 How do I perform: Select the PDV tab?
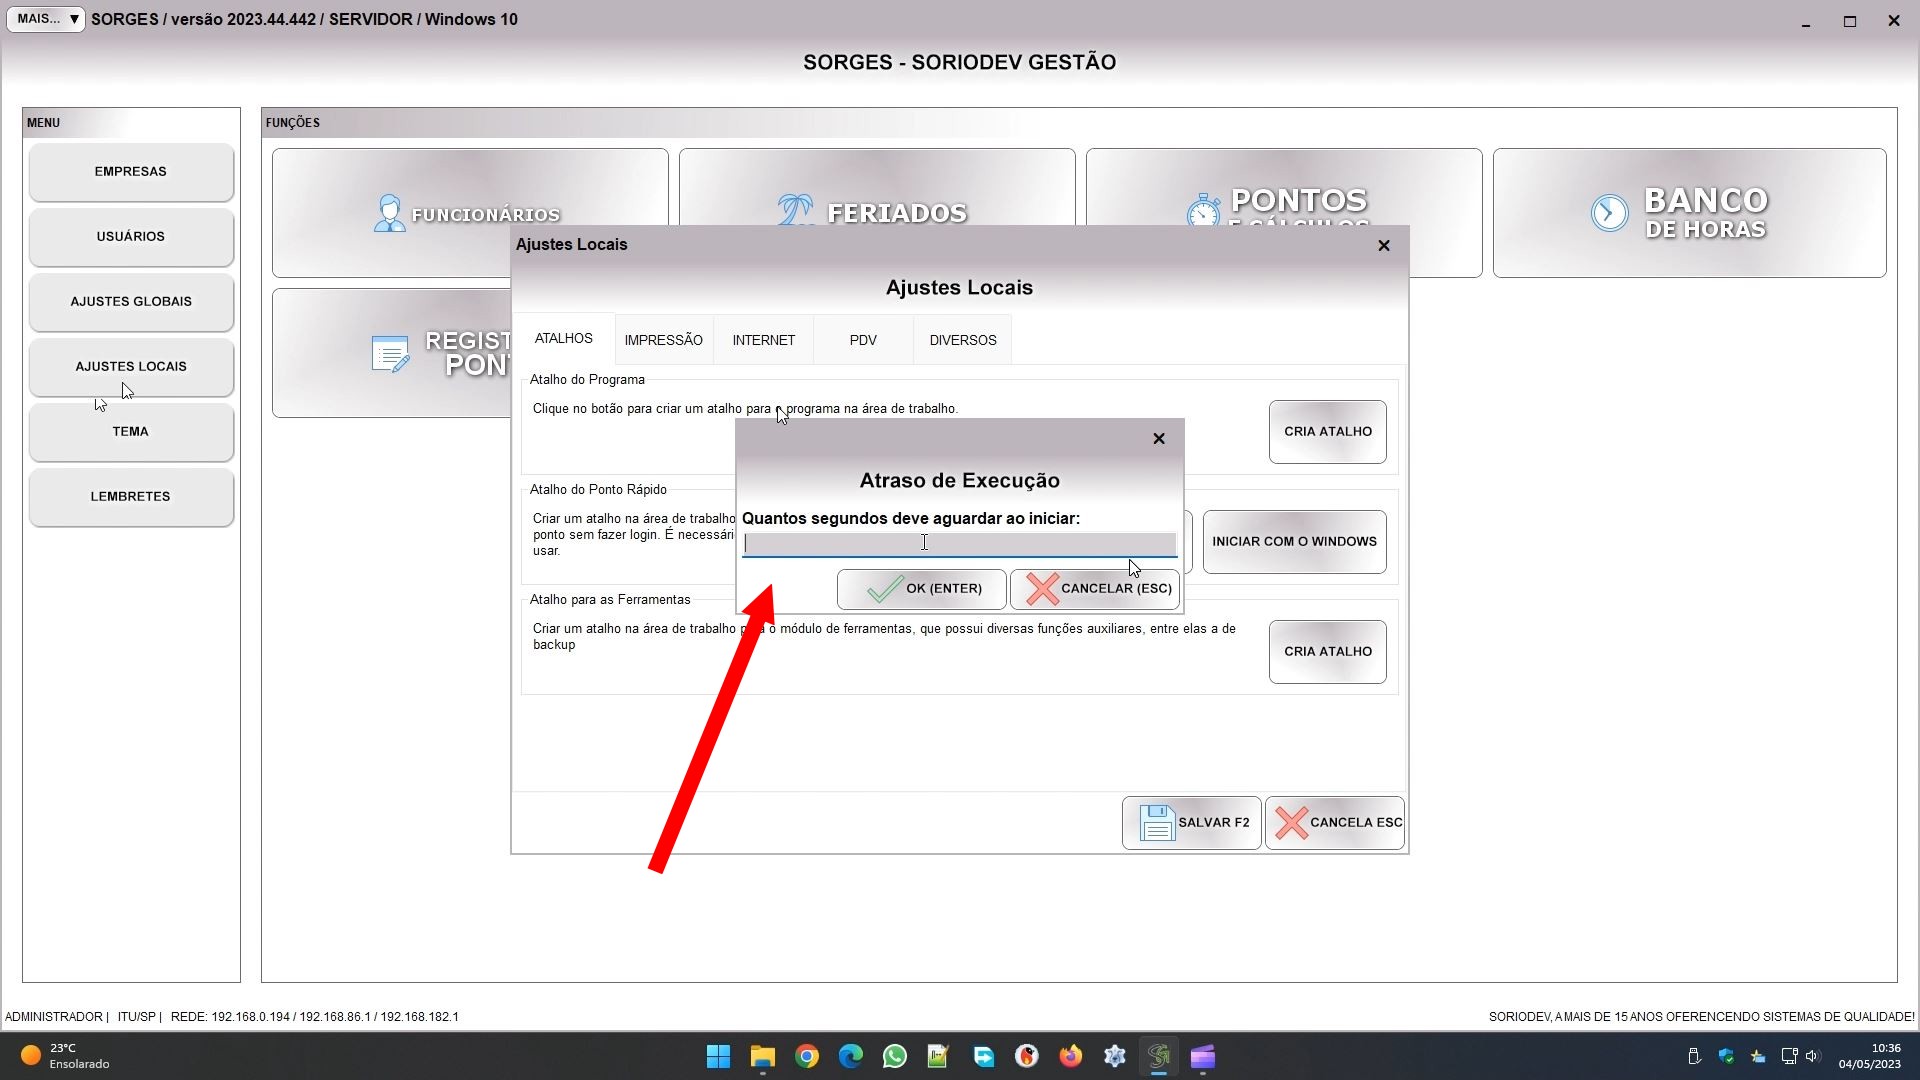coord(863,340)
